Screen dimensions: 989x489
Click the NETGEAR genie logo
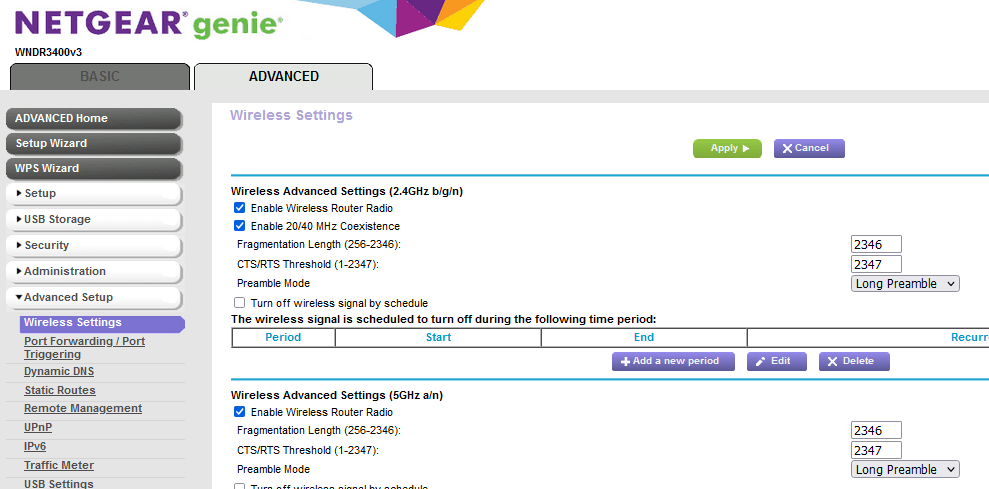149,23
